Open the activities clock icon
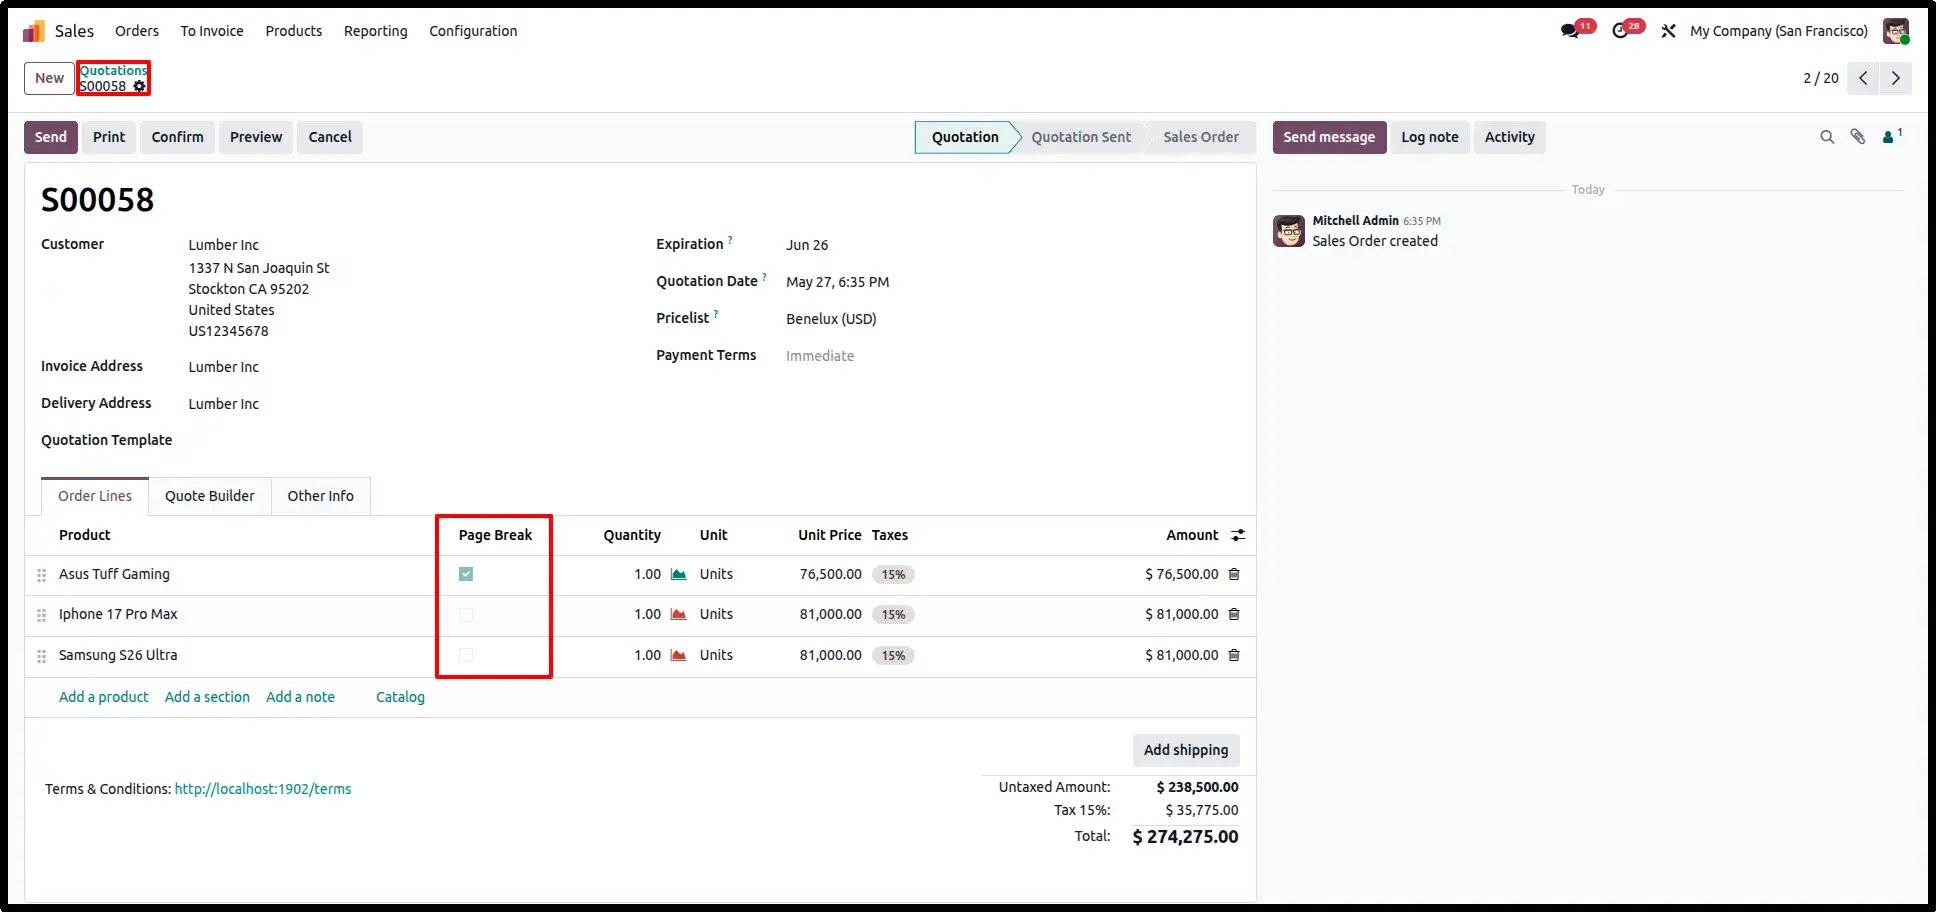The image size is (1938, 912). tap(1620, 31)
